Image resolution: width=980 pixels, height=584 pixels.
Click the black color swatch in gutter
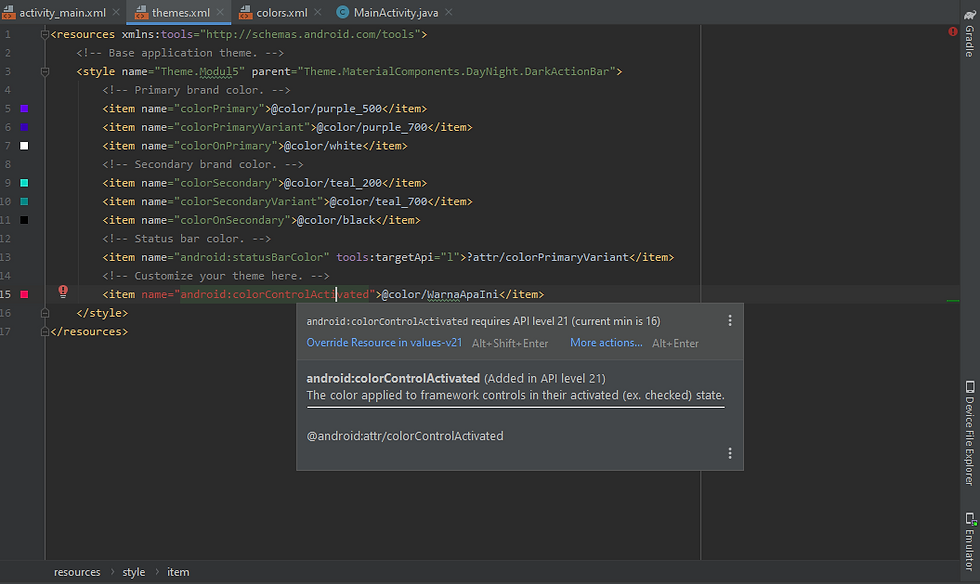(x=24, y=220)
